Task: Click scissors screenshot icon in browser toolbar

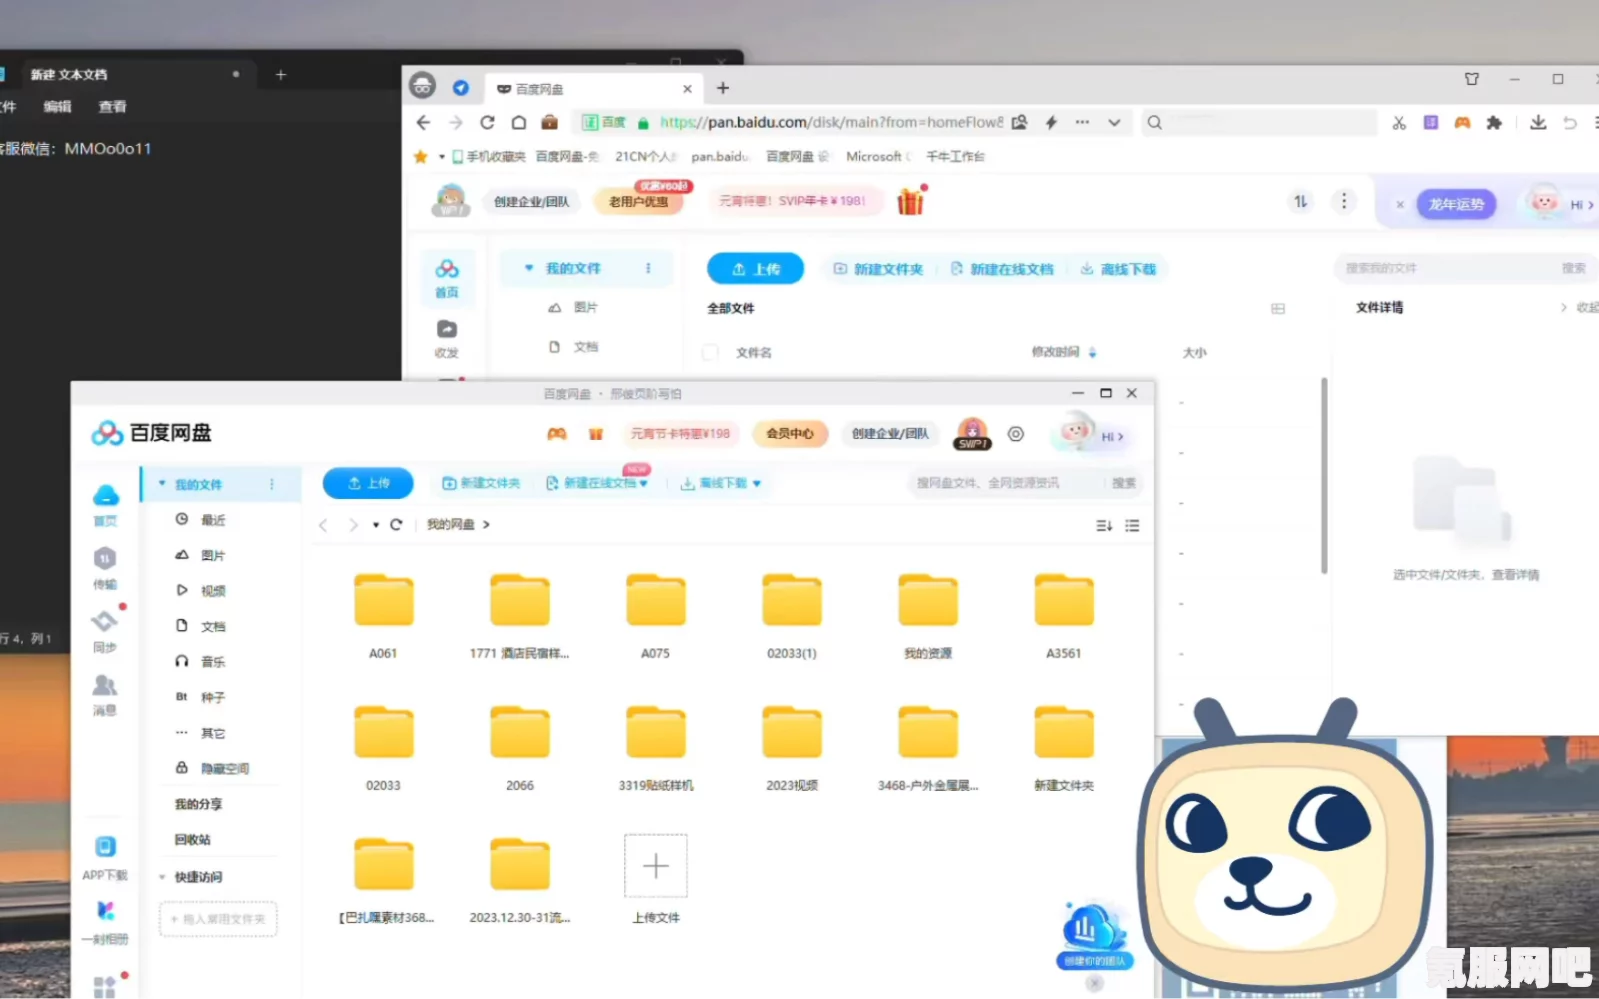Action: [x=1399, y=122]
